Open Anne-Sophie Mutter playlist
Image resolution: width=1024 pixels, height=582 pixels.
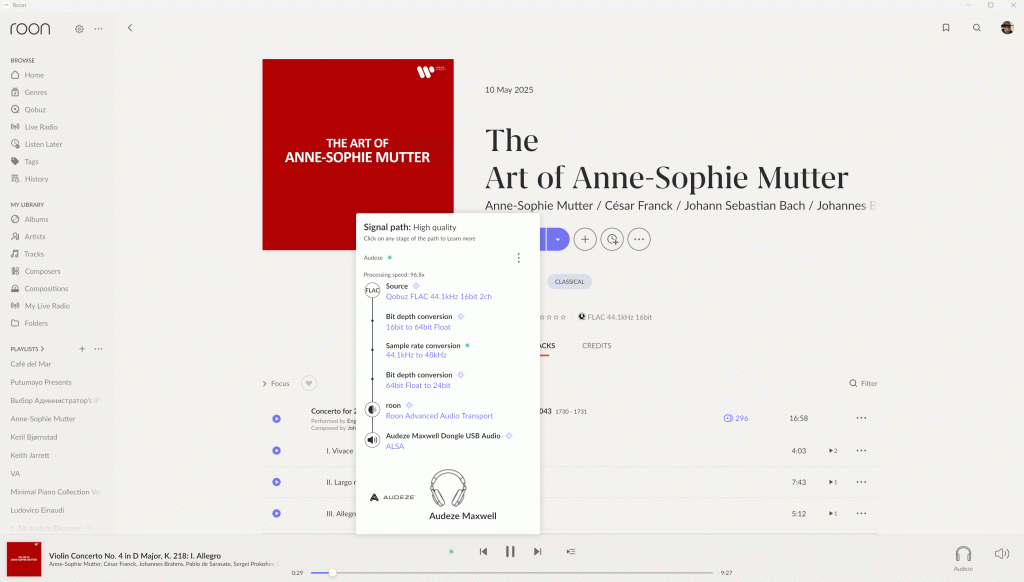coord(43,419)
